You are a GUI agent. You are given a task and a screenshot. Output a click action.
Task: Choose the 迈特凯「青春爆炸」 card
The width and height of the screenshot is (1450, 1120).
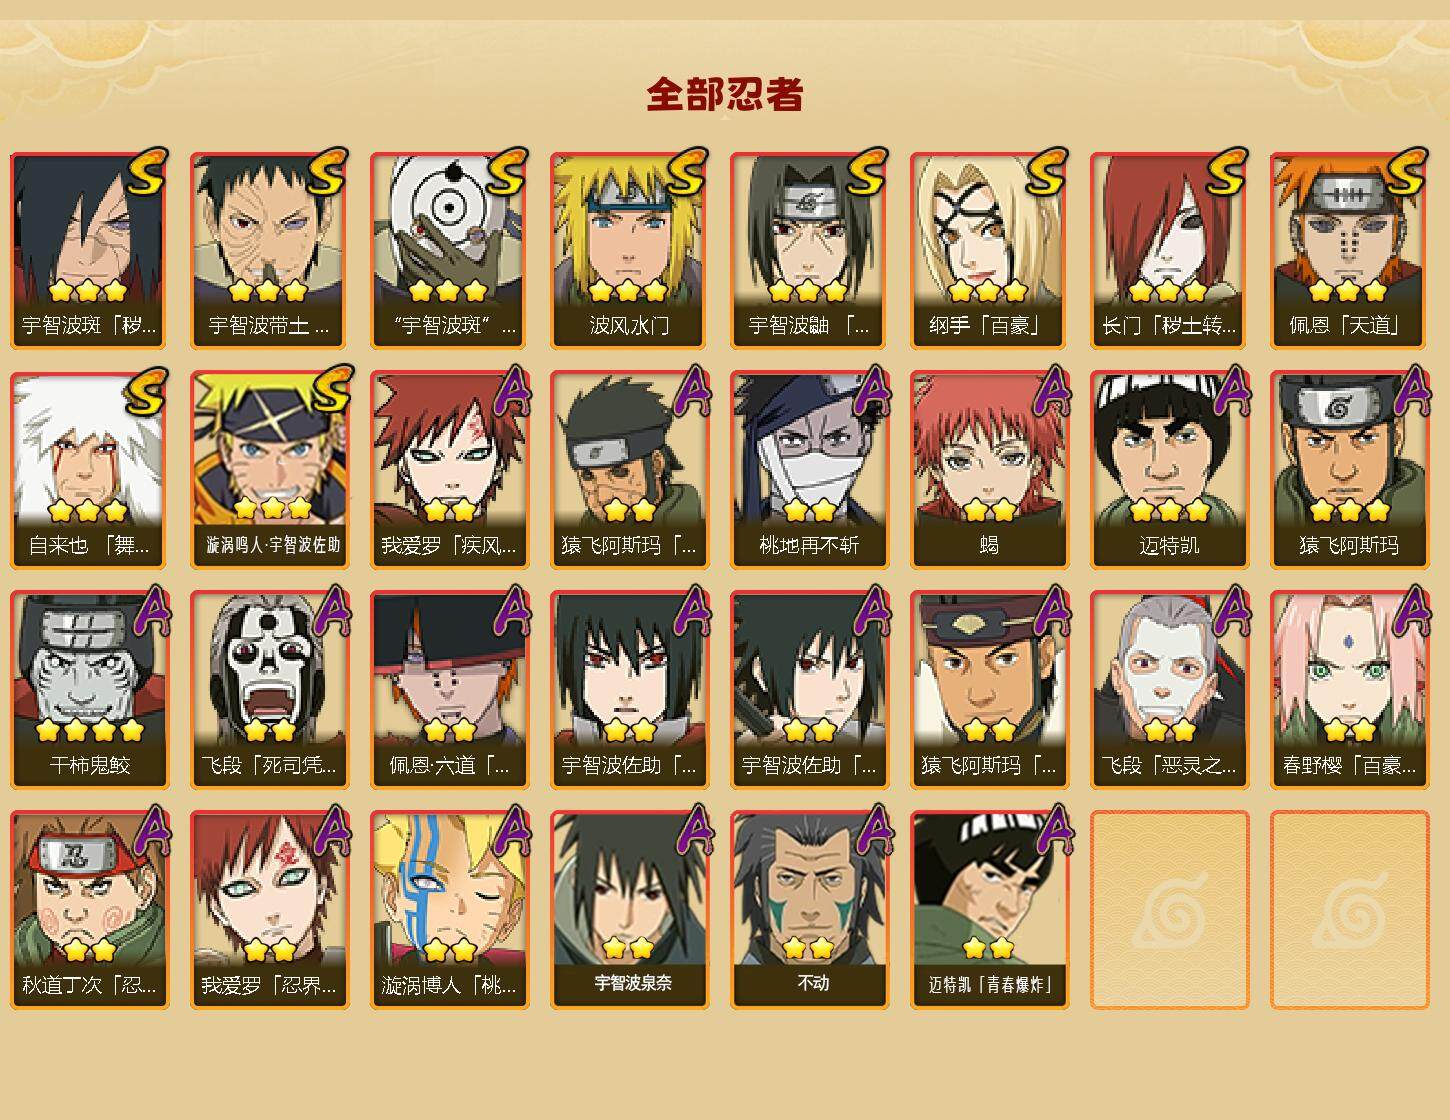pos(989,910)
